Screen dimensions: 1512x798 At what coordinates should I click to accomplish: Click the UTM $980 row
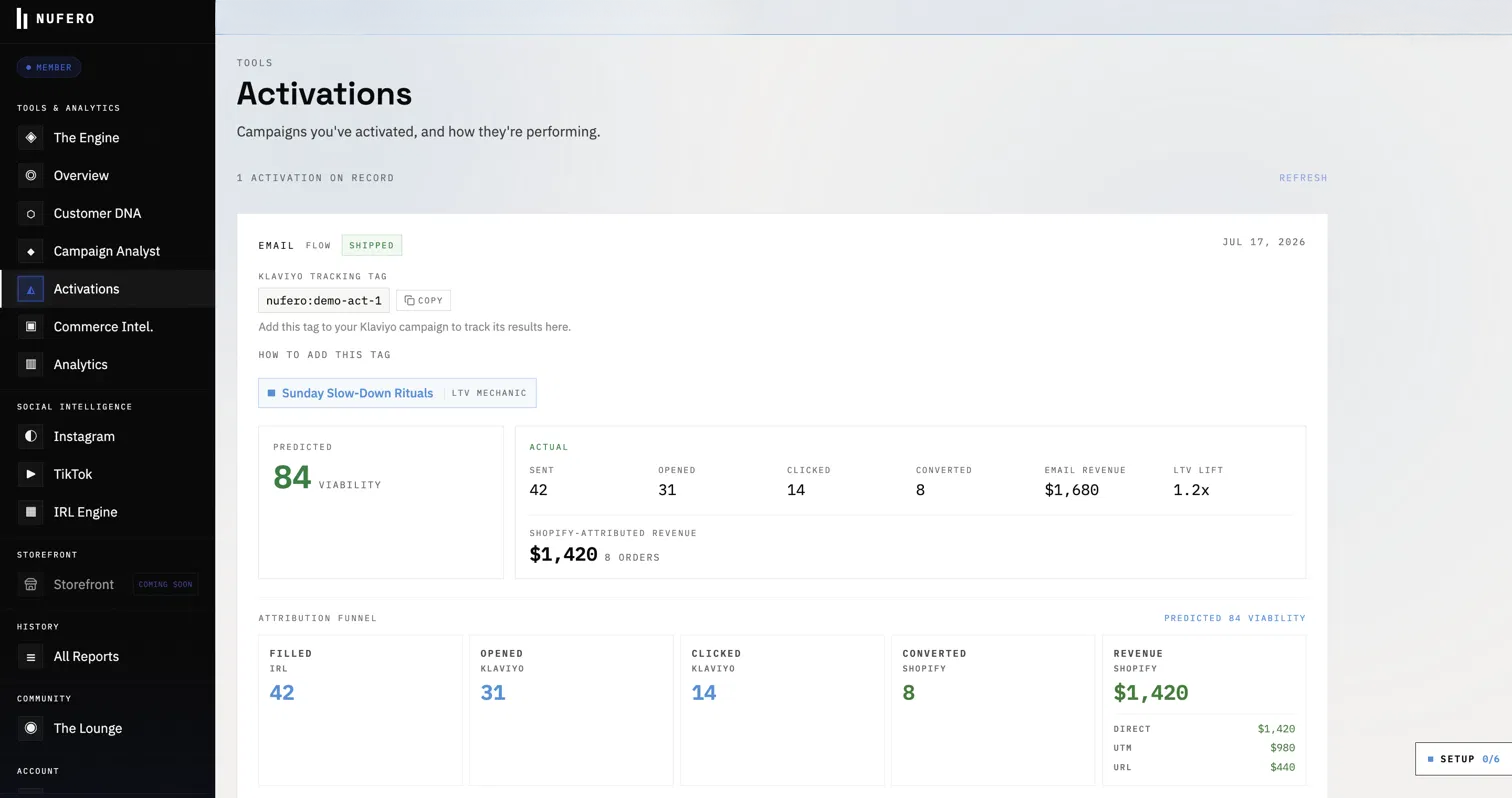pos(1204,748)
